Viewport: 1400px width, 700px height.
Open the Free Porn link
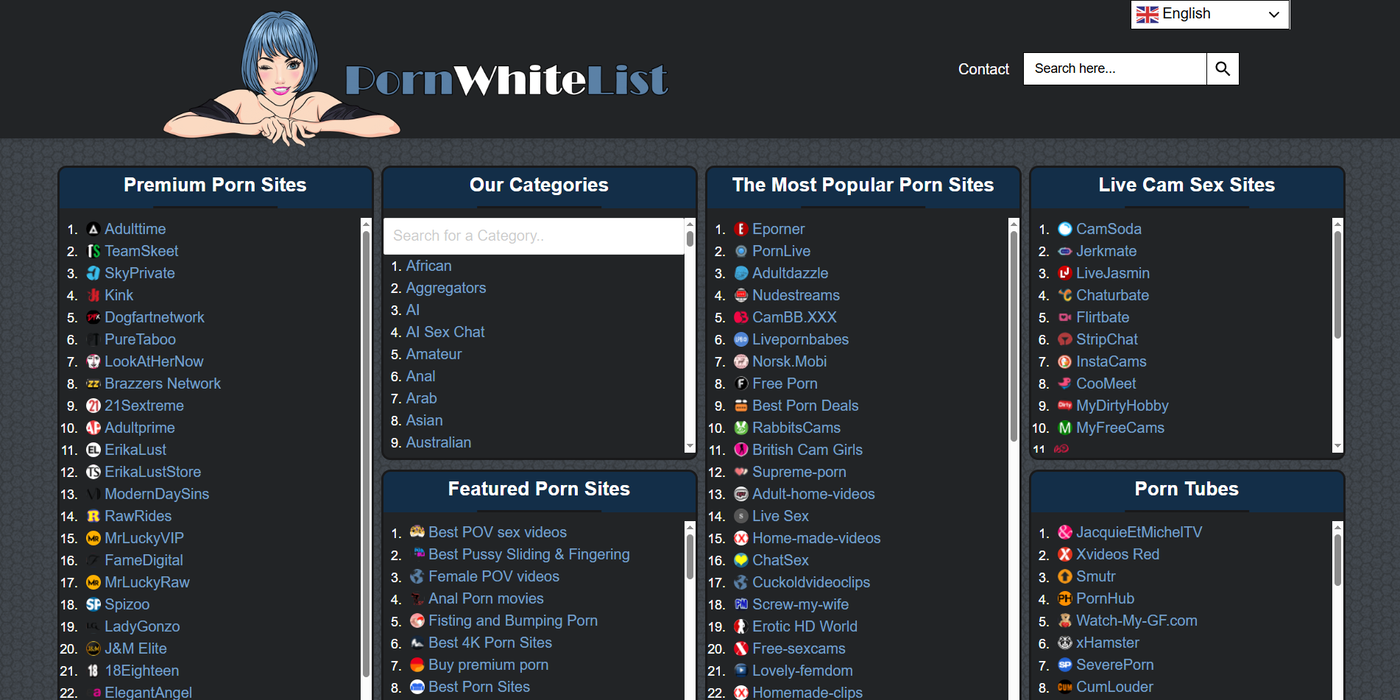(x=785, y=383)
